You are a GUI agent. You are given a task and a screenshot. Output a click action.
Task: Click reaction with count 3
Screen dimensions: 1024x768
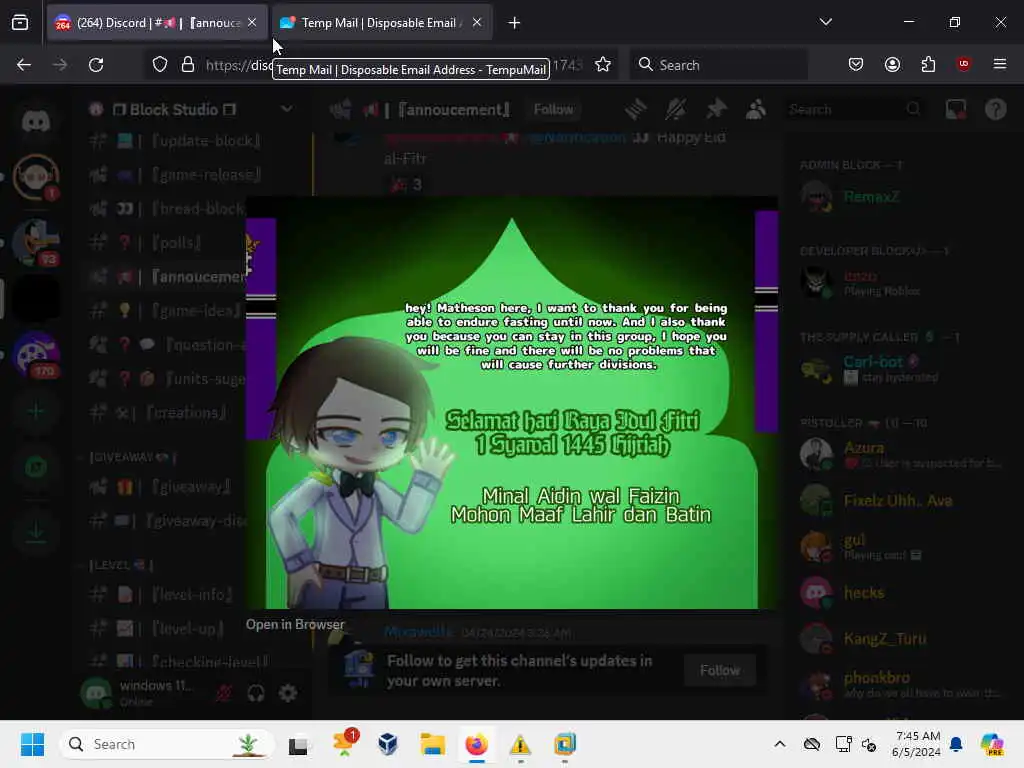click(406, 185)
